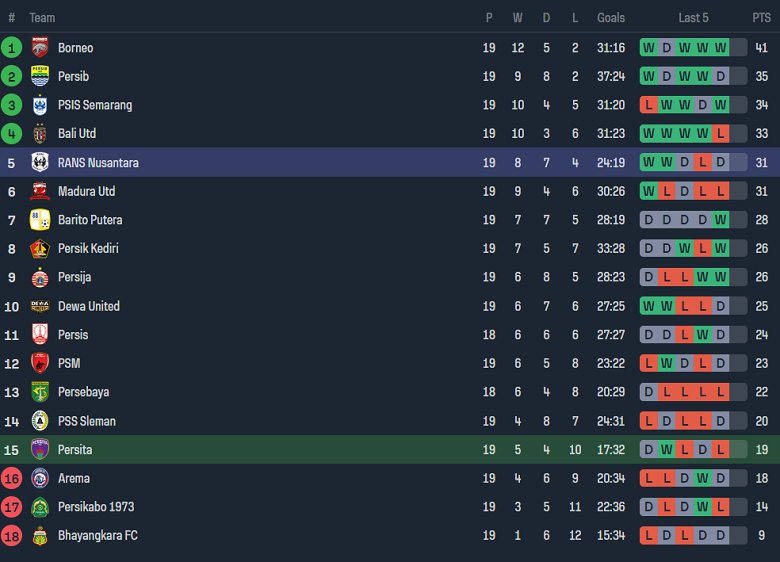This screenshot has width=780, height=562.
Task: Open the Dewa United team link
Action: [88, 306]
